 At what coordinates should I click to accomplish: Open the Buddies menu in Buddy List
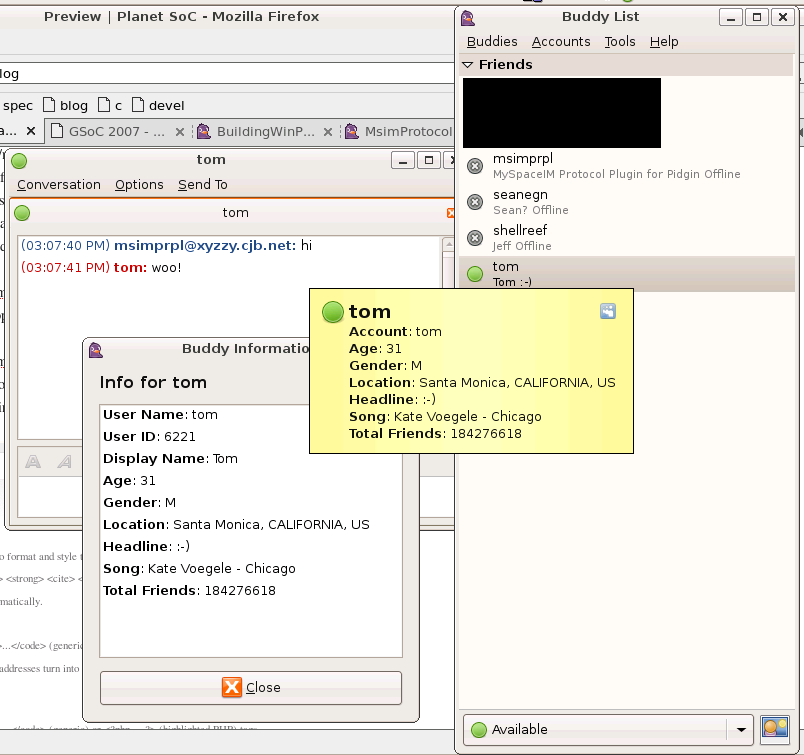(492, 42)
